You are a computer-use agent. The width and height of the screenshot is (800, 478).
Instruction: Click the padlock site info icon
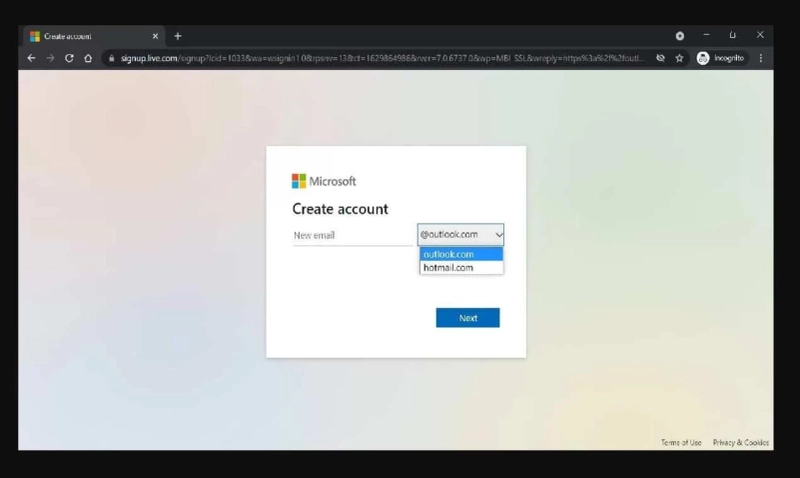pos(111,58)
